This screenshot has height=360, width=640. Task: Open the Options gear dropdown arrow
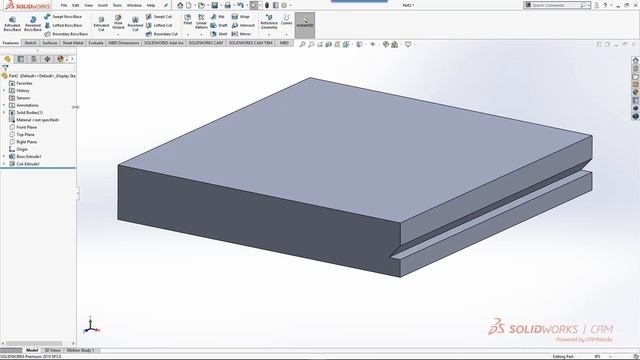[290, 5]
